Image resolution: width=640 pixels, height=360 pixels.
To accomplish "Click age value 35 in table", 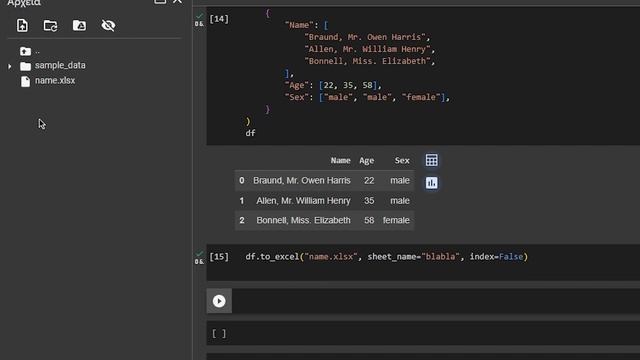I will point(369,200).
